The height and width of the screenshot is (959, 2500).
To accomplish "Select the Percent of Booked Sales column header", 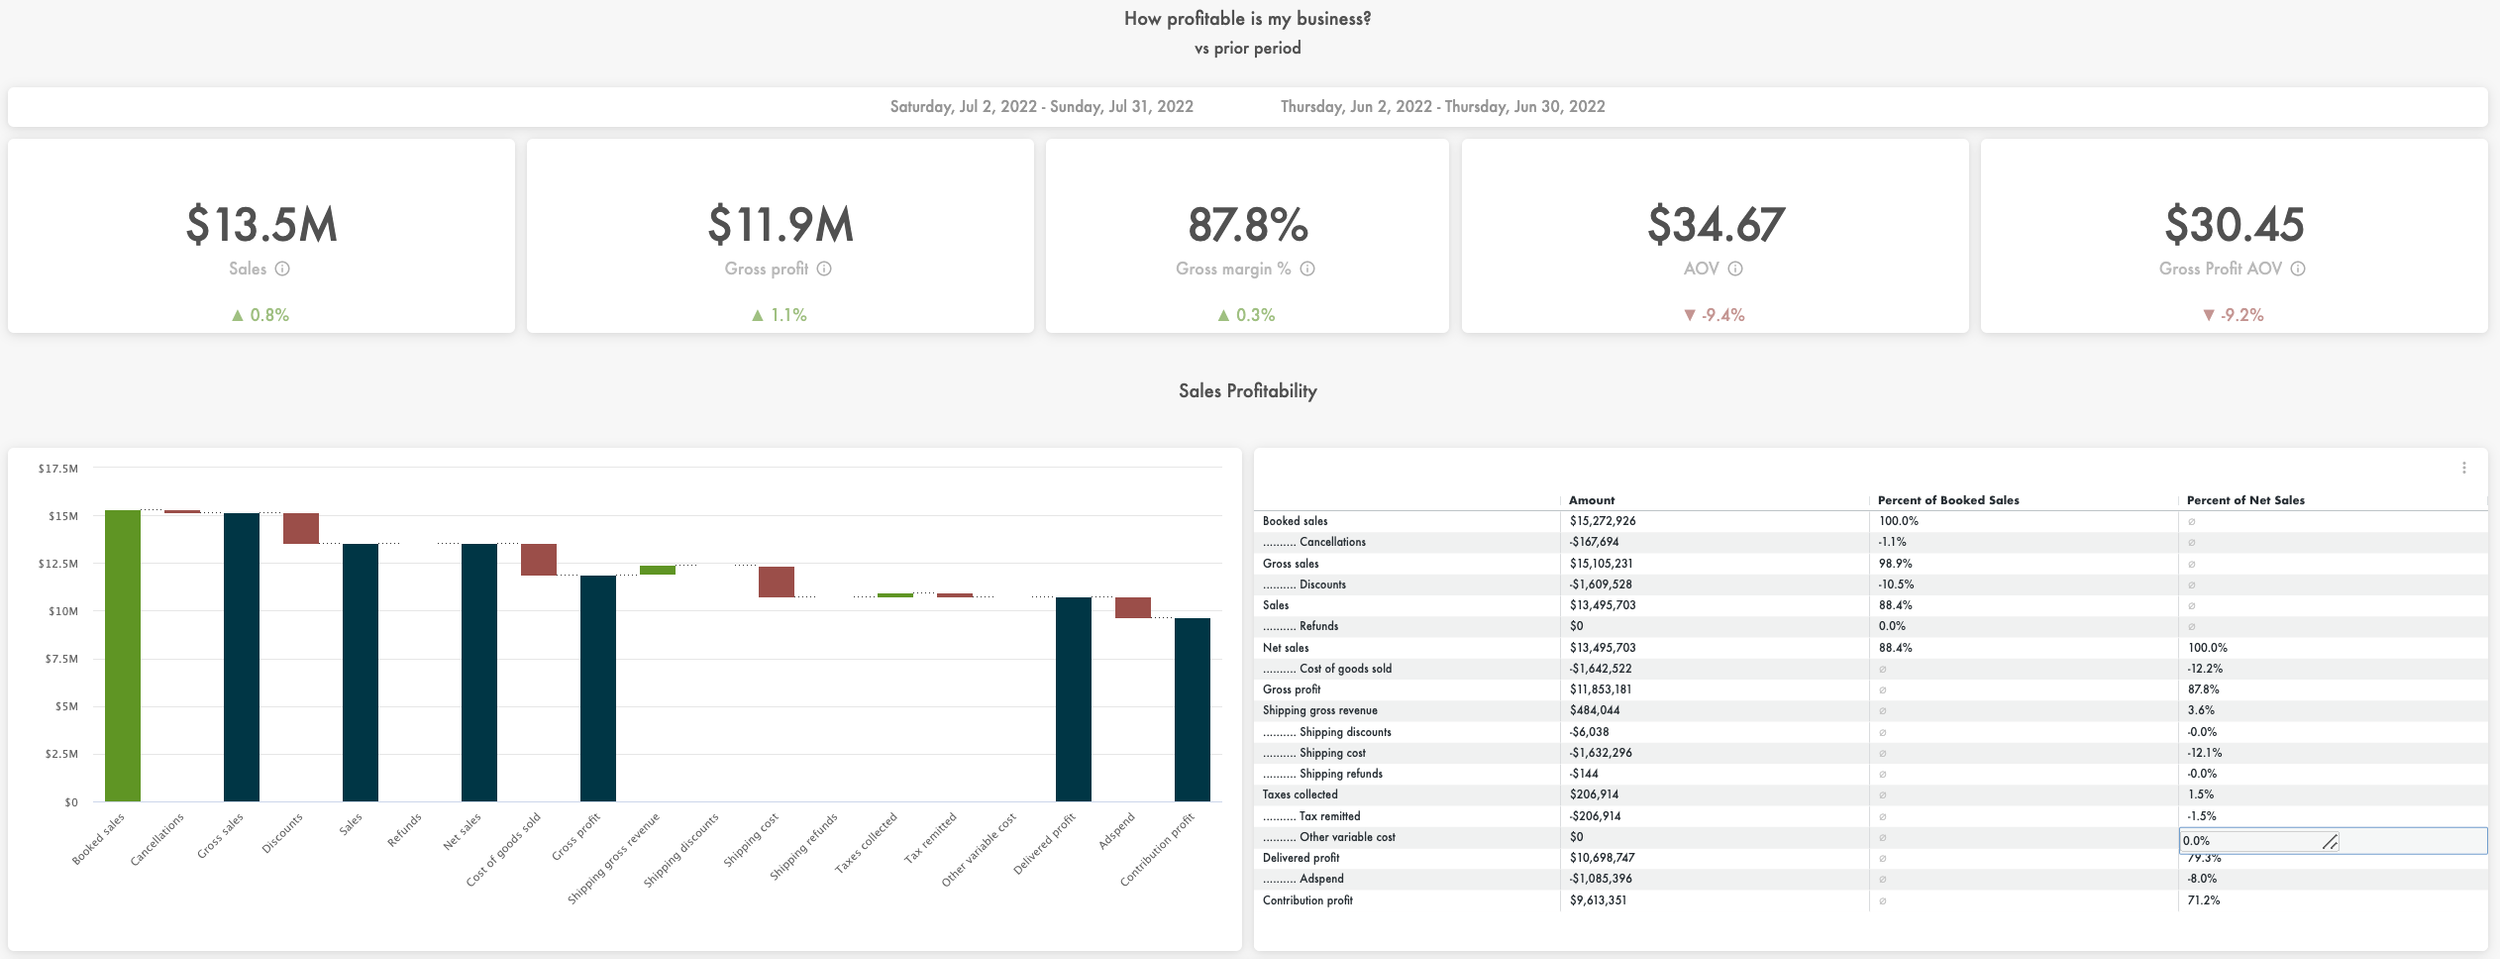I will coord(1948,500).
